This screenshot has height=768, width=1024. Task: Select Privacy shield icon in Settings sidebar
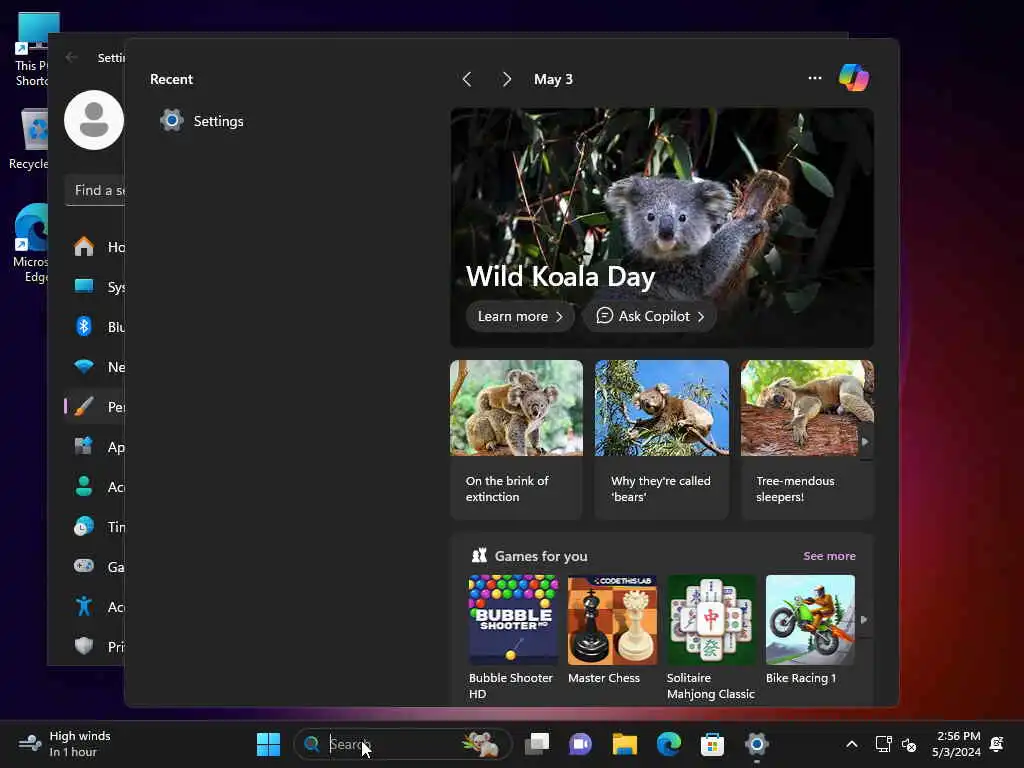tap(84, 646)
